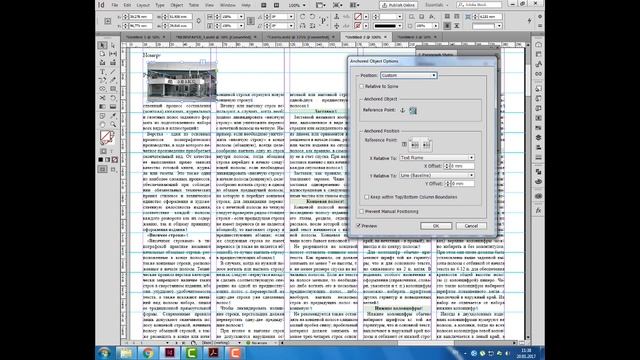Click the reference point locator in Control panel
Screen dimensions: 640x360
(x=108, y=21)
